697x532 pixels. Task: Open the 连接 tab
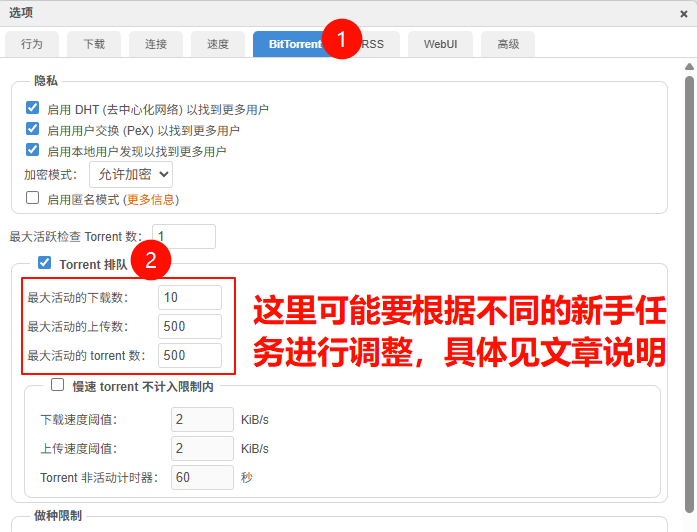point(156,44)
